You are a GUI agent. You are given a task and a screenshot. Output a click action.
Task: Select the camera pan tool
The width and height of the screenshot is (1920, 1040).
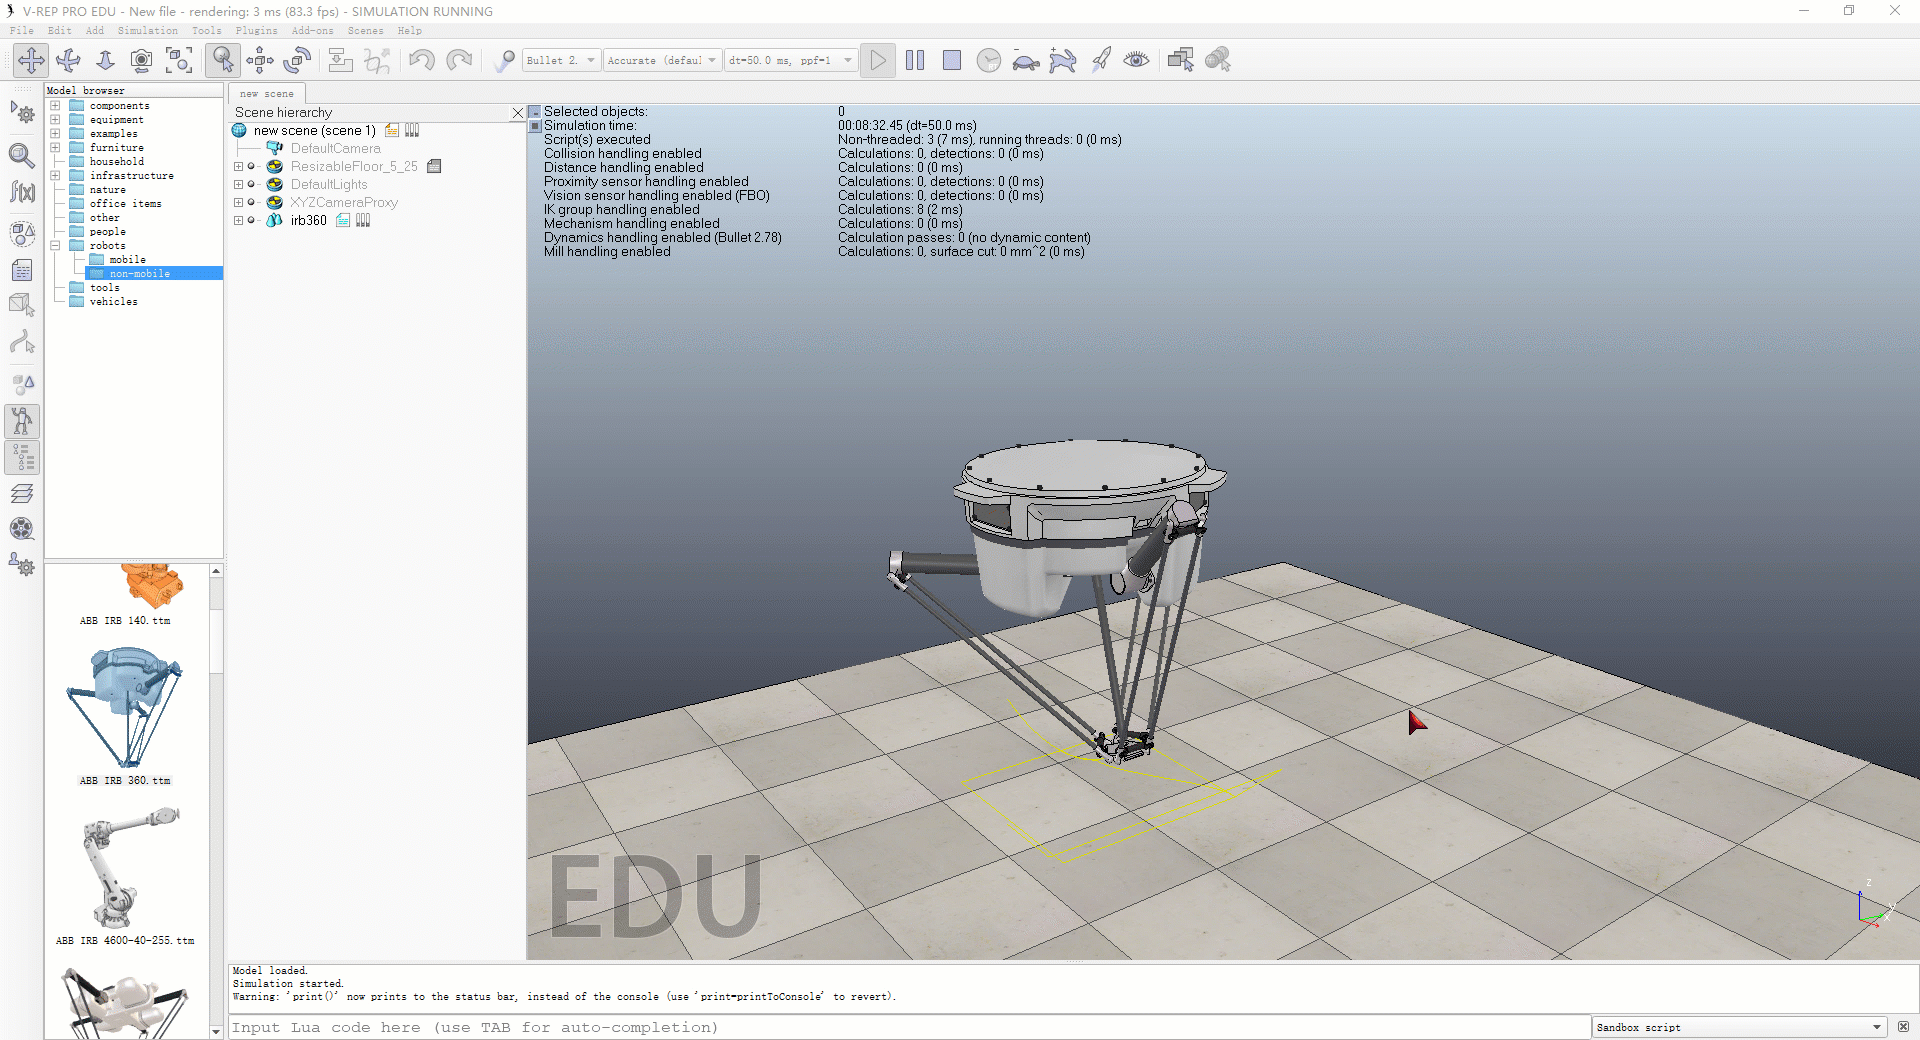click(x=31, y=60)
